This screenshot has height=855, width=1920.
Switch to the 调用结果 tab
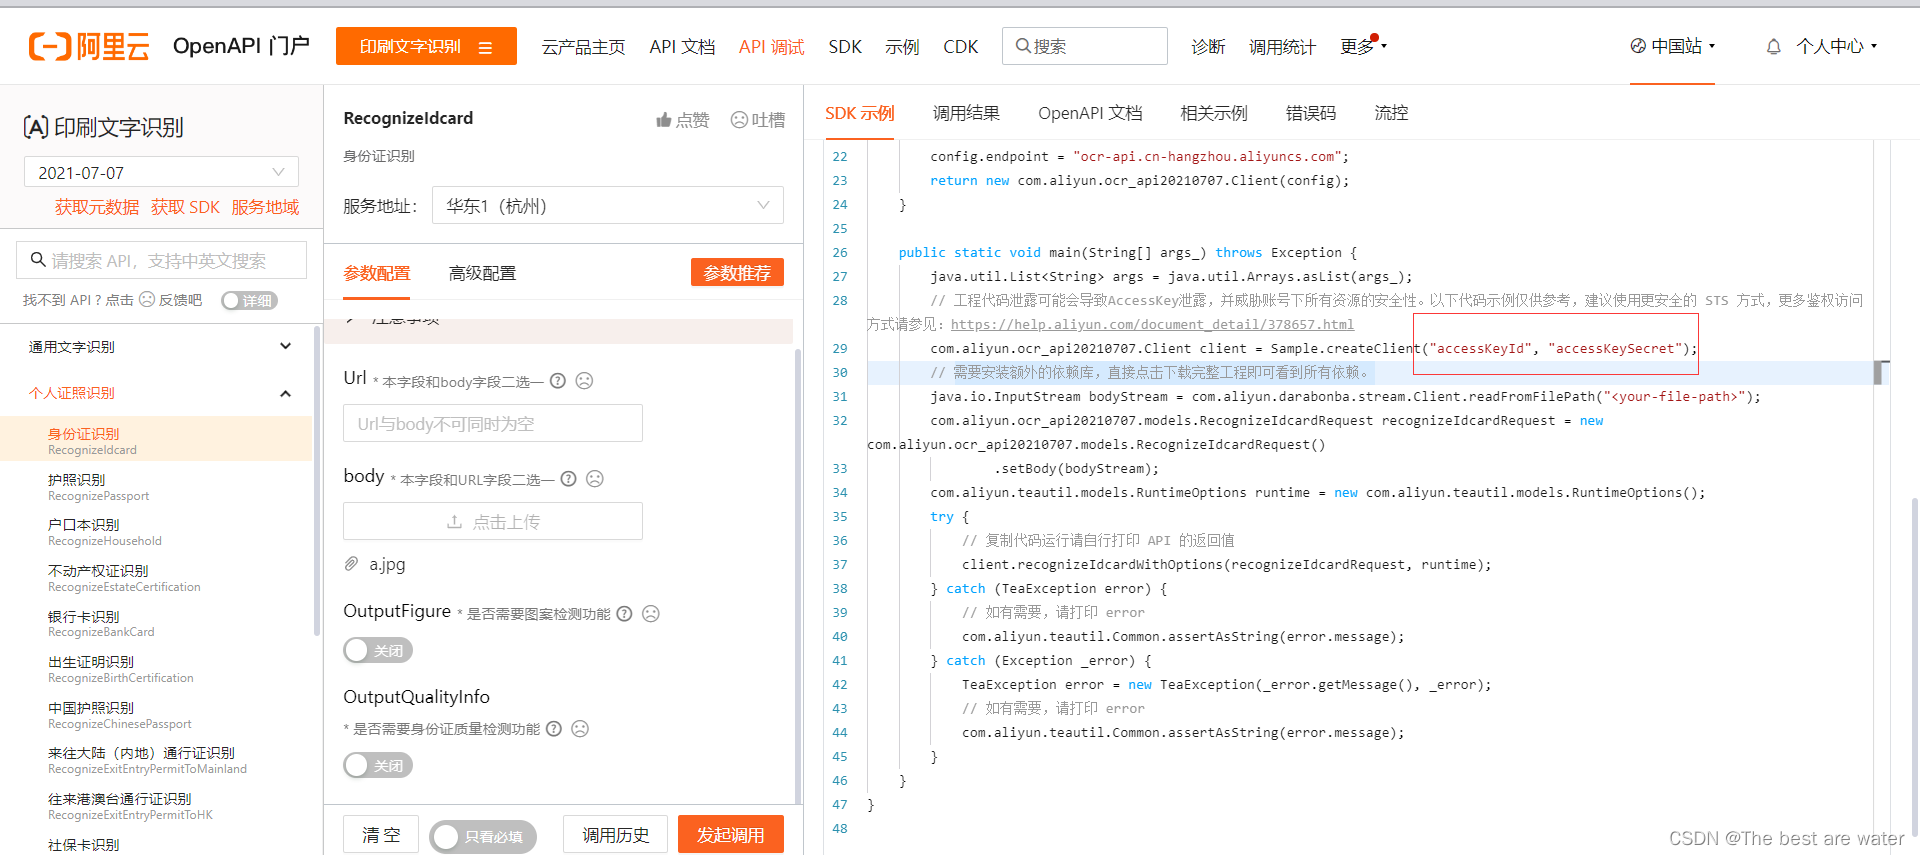[x=966, y=113]
